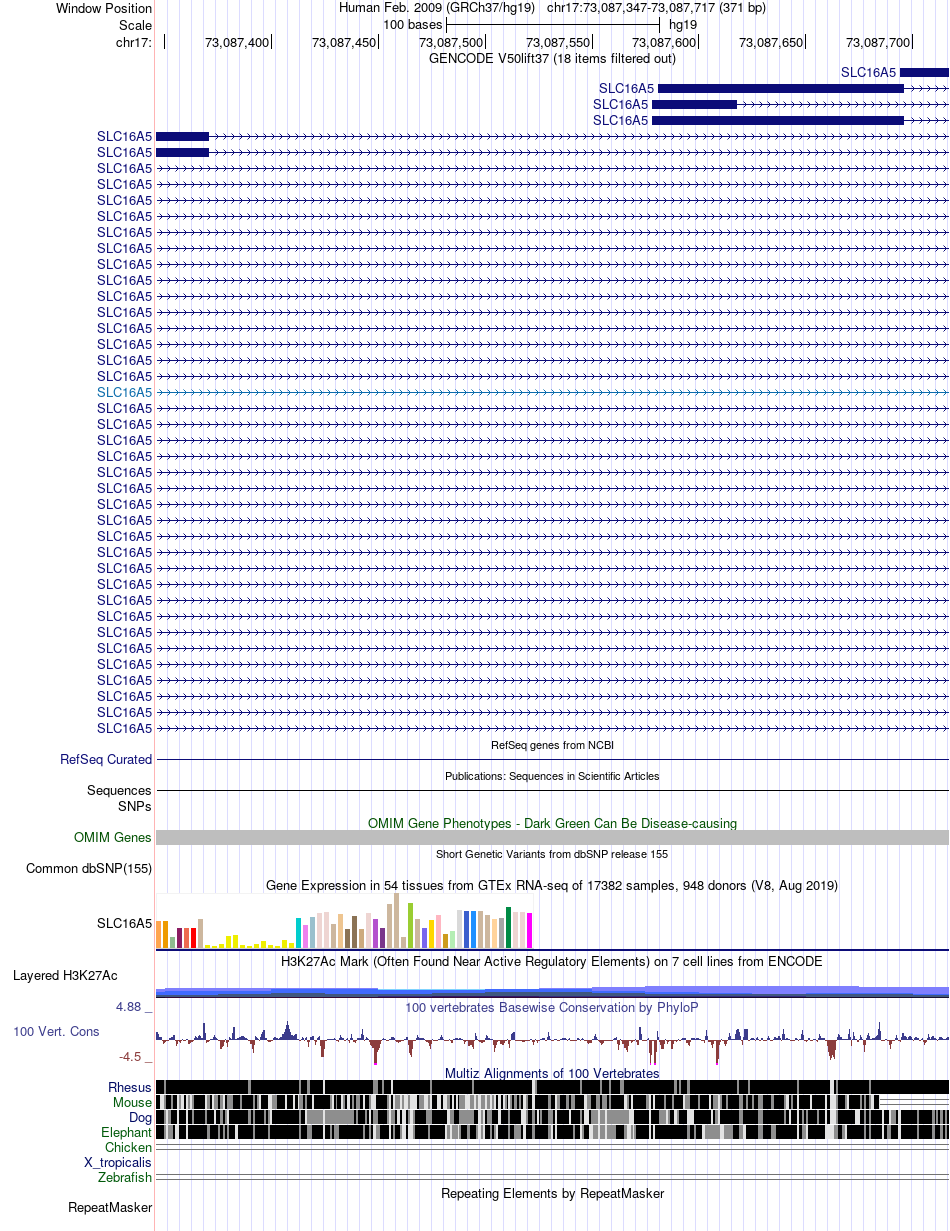Open Repeating Elements by RepeatMasker title
The width and height of the screenshot is (950, 1231).
point(552,1193)
